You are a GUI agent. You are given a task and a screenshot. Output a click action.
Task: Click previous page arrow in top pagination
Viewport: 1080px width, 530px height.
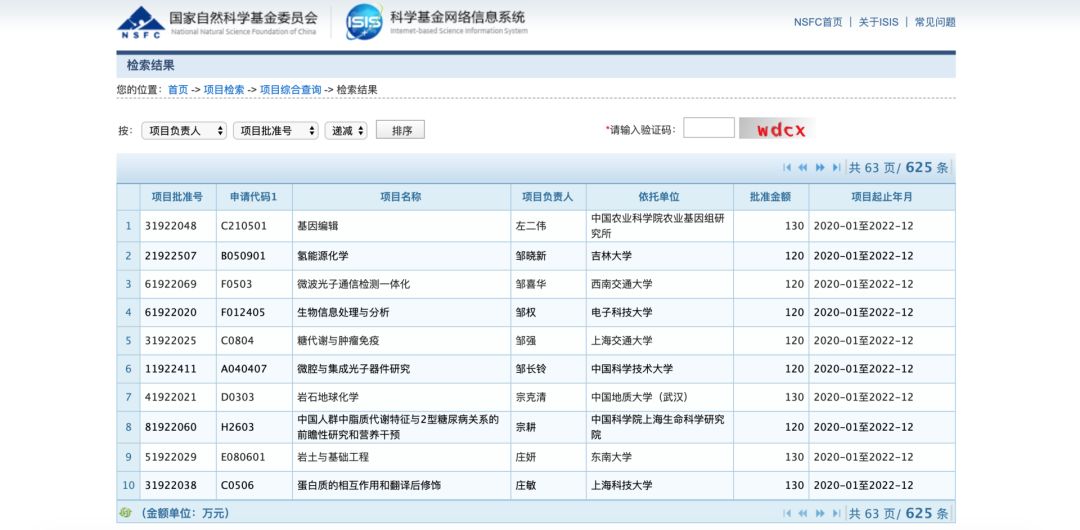pyautogui.click(x=803, y=168)
